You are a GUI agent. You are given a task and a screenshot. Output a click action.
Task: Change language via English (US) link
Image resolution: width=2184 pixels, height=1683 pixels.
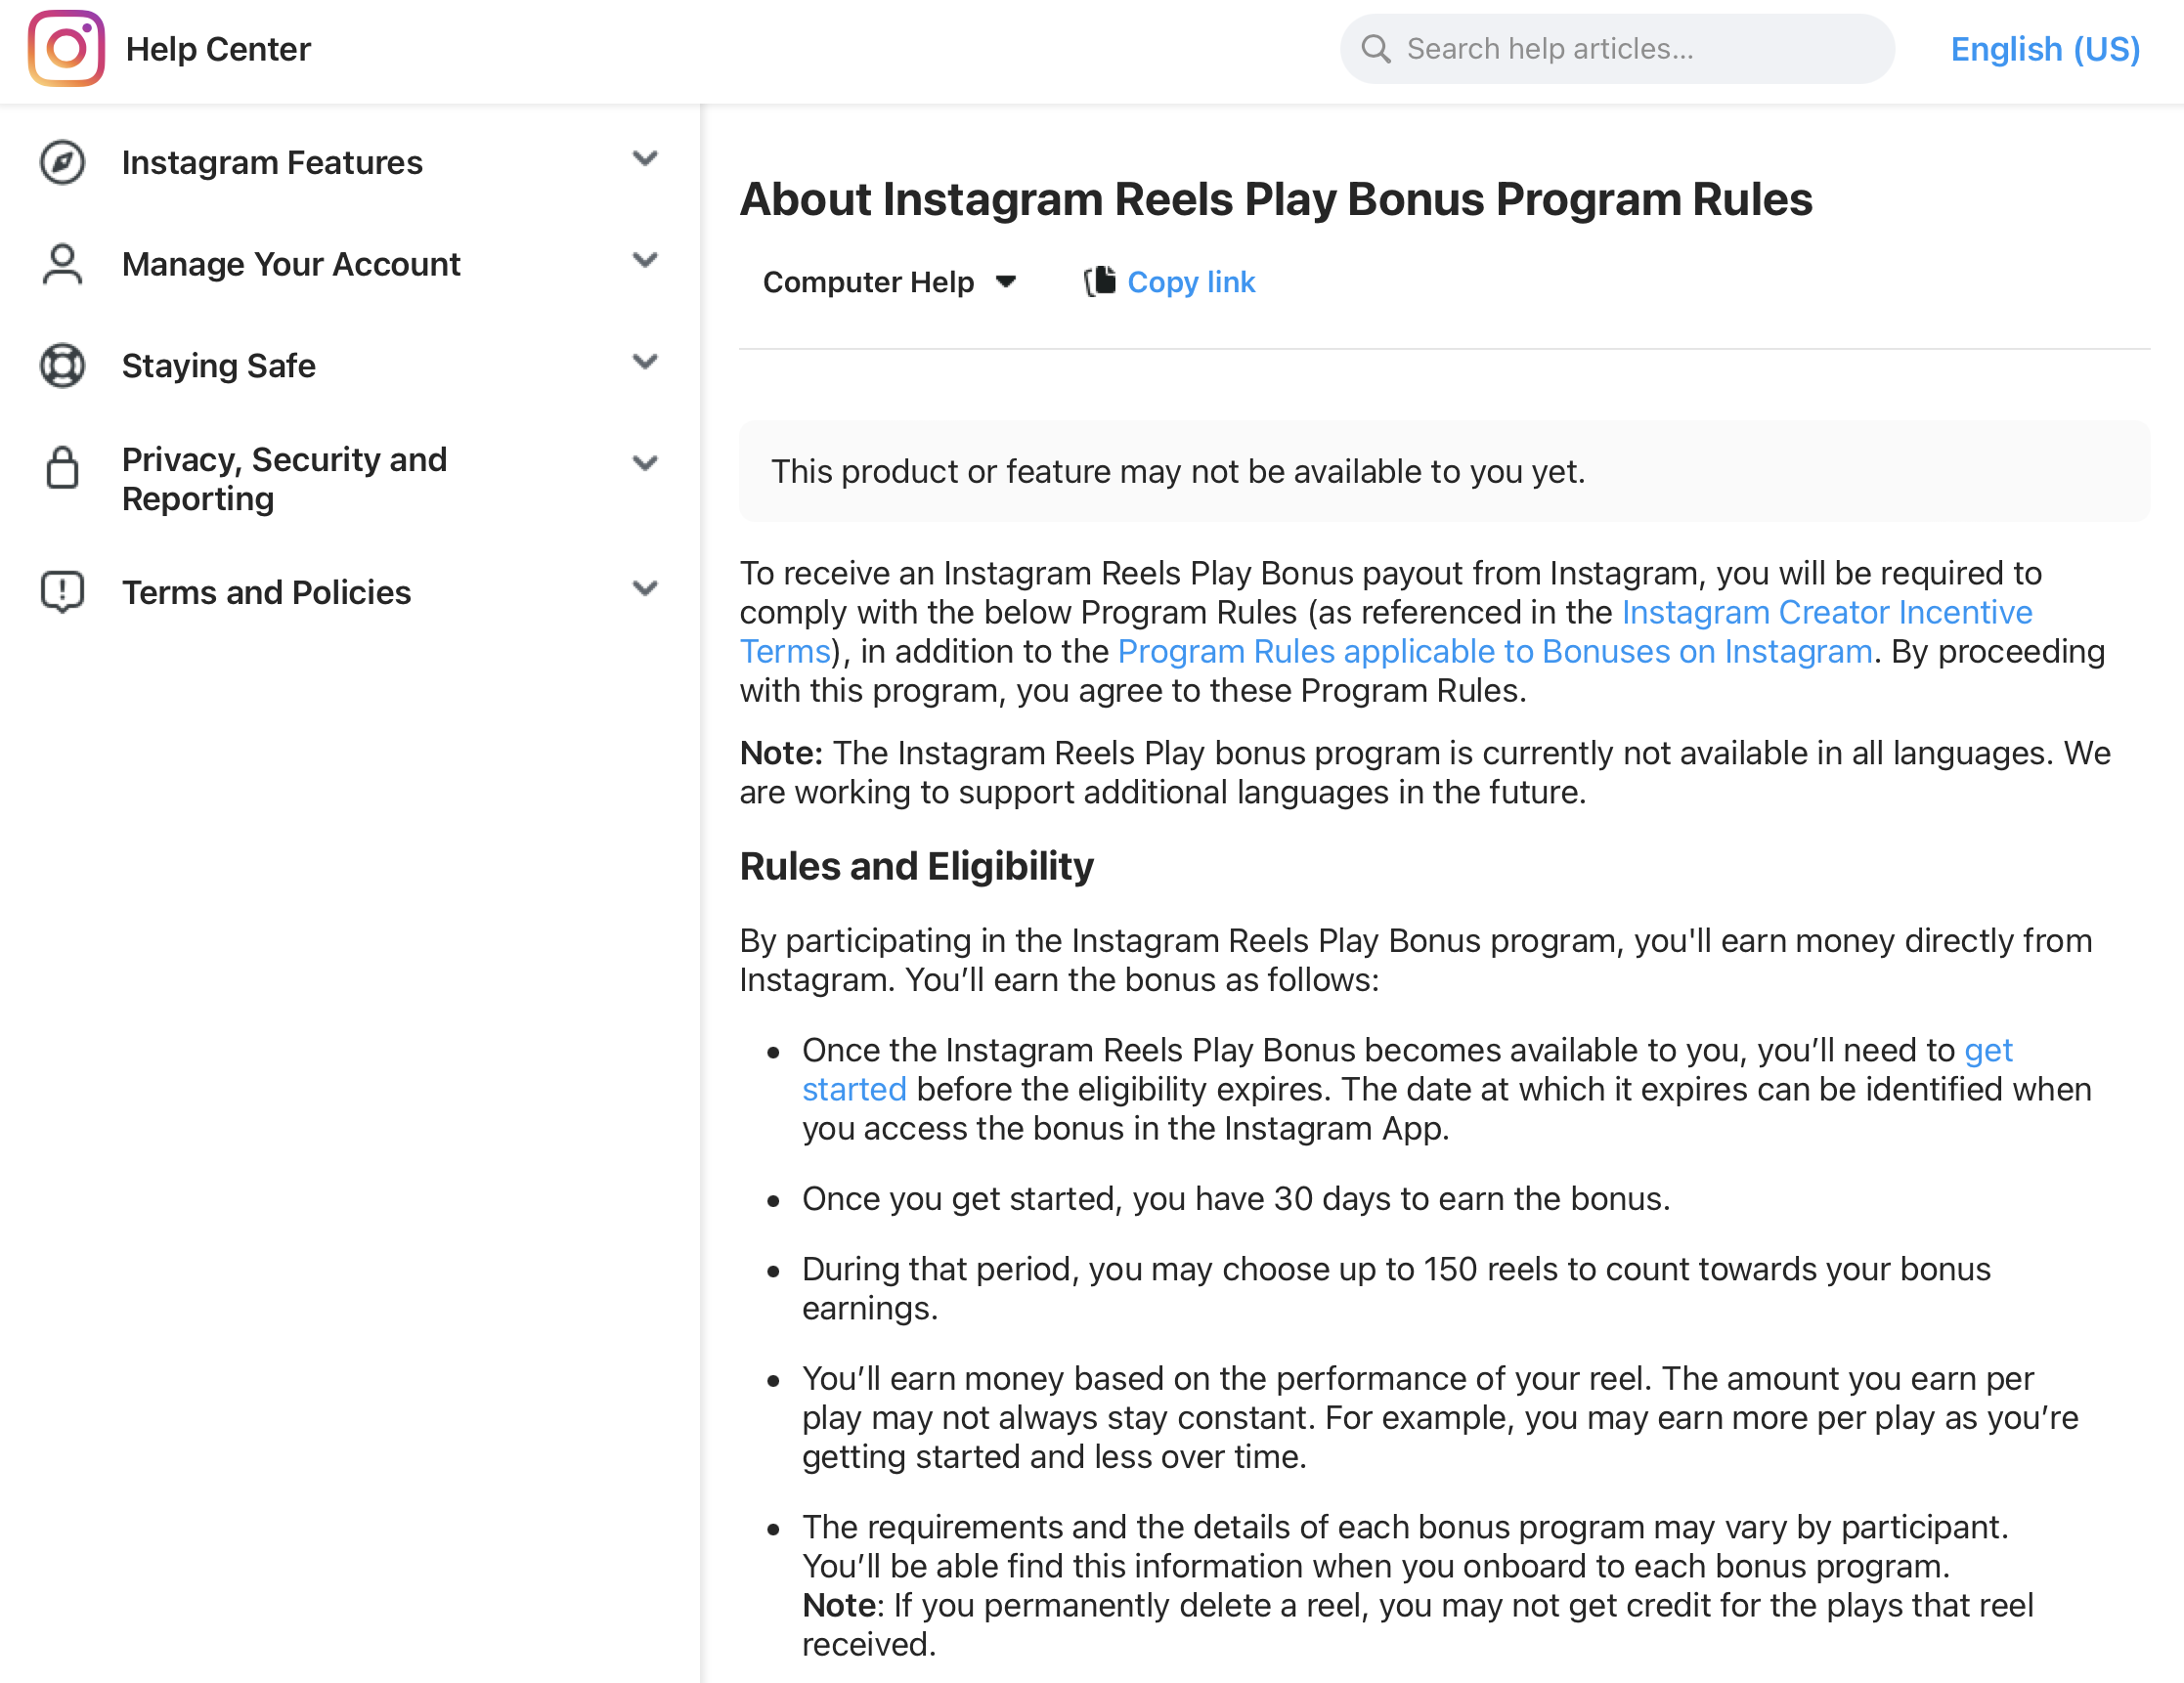click(x=2044, y=49)
